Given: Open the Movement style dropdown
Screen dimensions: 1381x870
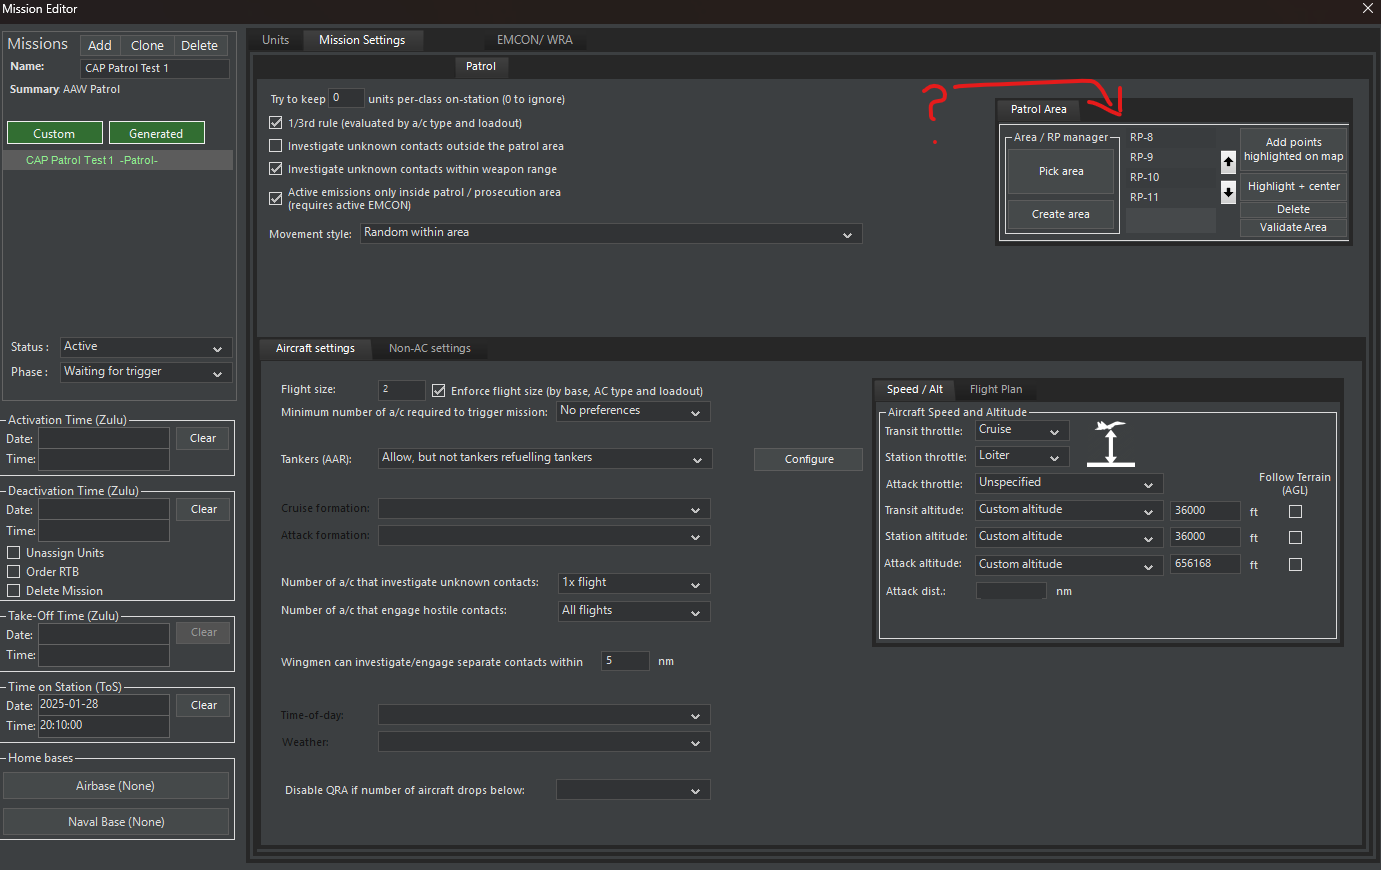Looking at the screenshot, I should click(x=610, y=234).
